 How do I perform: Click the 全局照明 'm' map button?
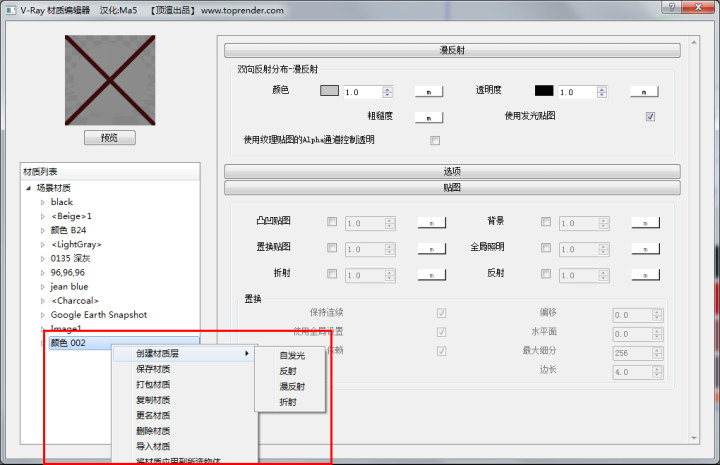click(x=644, y=247)
